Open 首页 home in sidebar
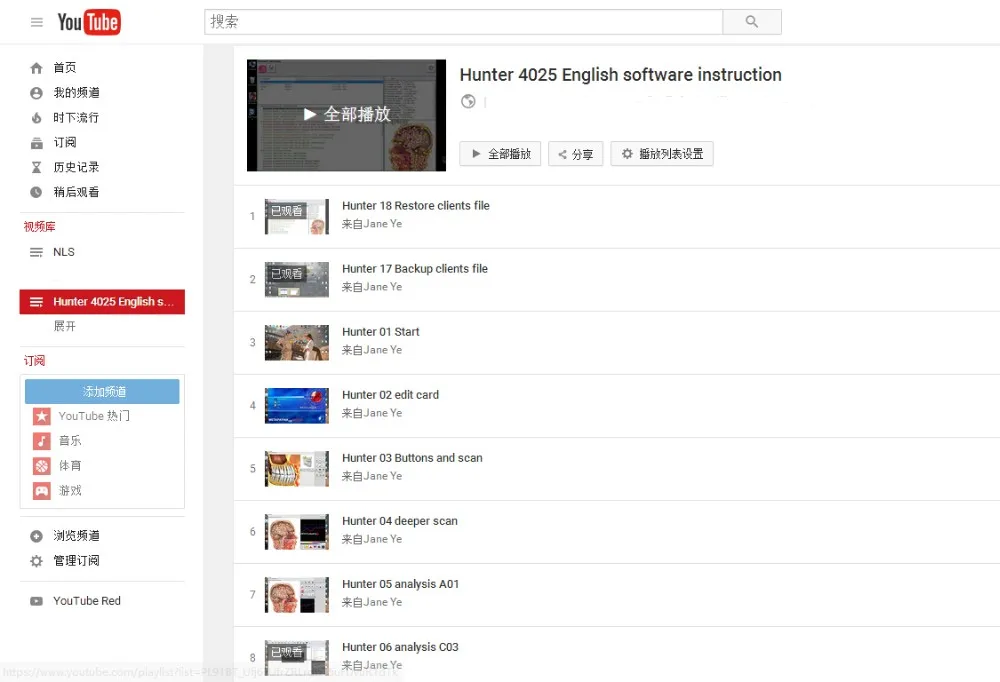Viewport: 1000px width, 682px height. click(x=64, y=68)
